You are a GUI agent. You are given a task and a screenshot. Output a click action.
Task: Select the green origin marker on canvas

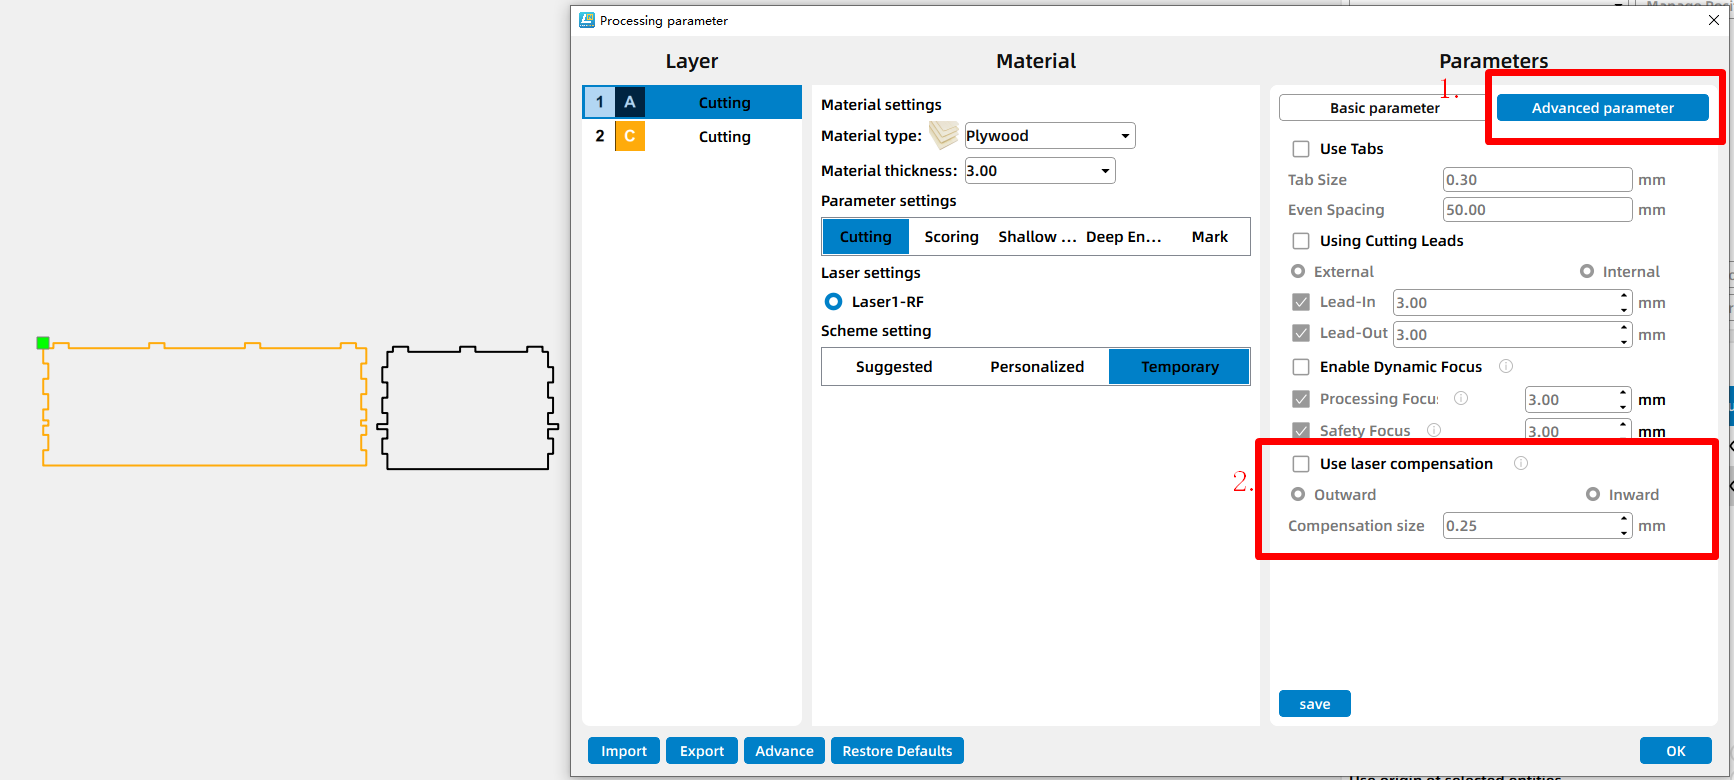click(x=43, y=343)
